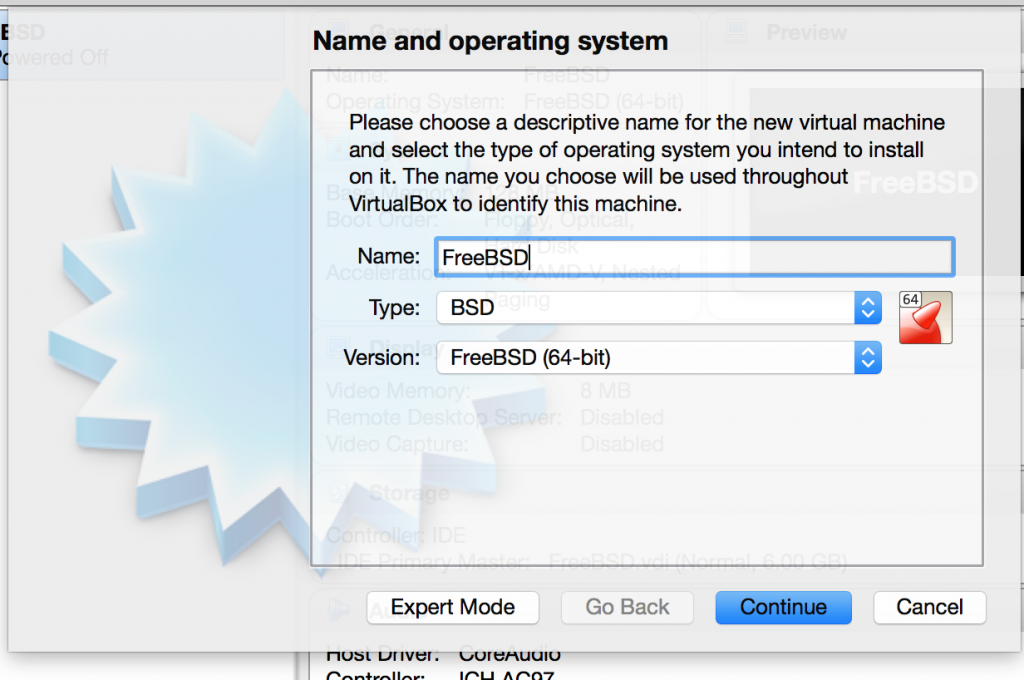Click the "Name and operating system" heading
The width and height of the screenshot is (1024, 680).
tap(490, 41)
